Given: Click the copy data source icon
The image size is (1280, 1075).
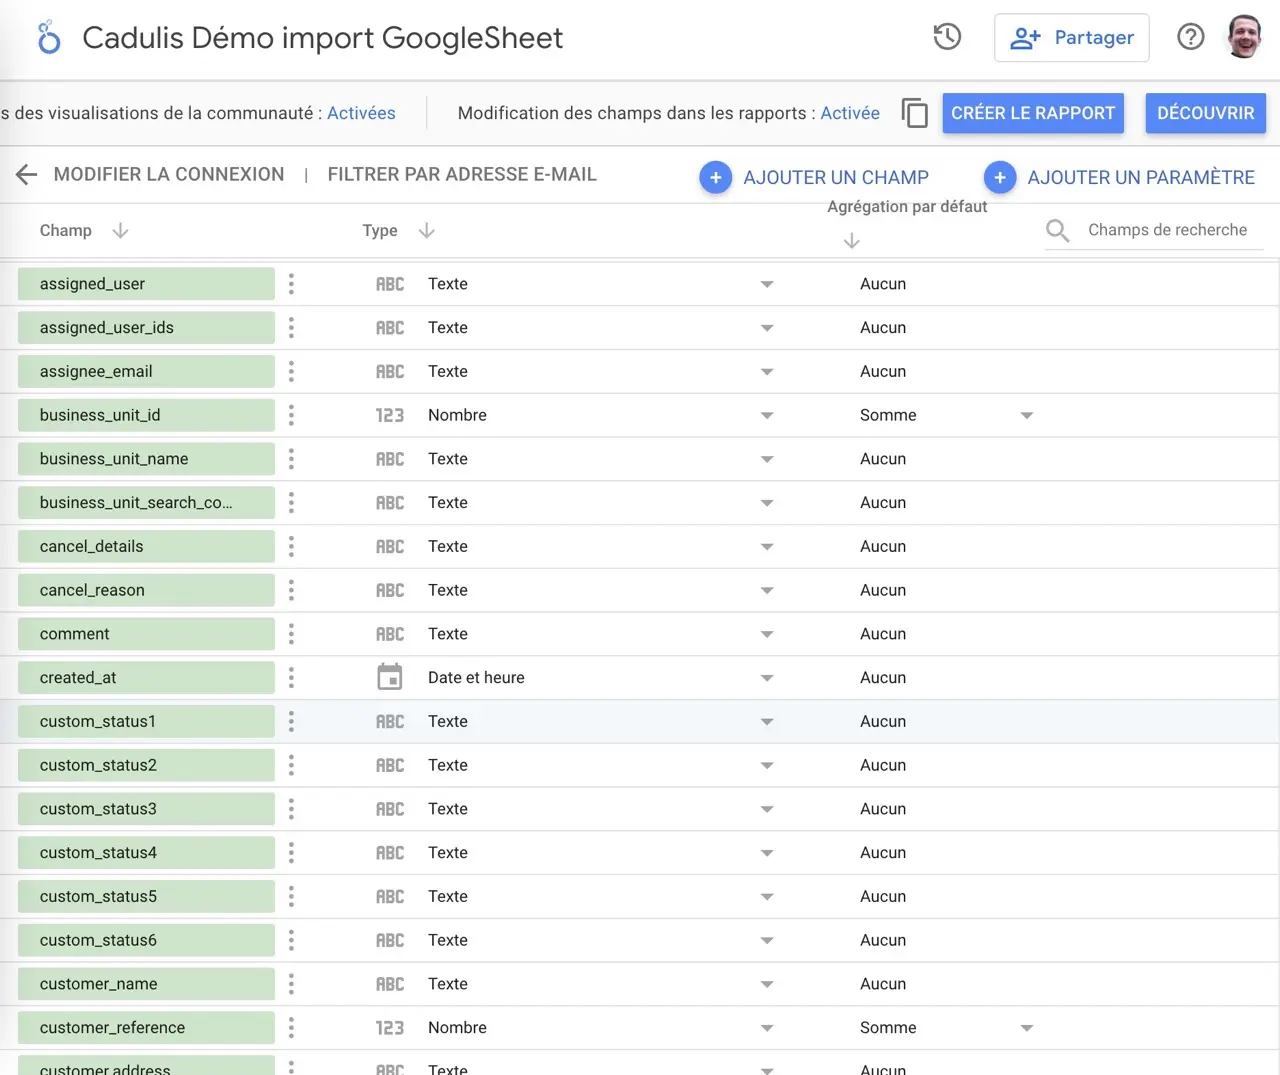Looking at the screenshot, I should 914,113.
